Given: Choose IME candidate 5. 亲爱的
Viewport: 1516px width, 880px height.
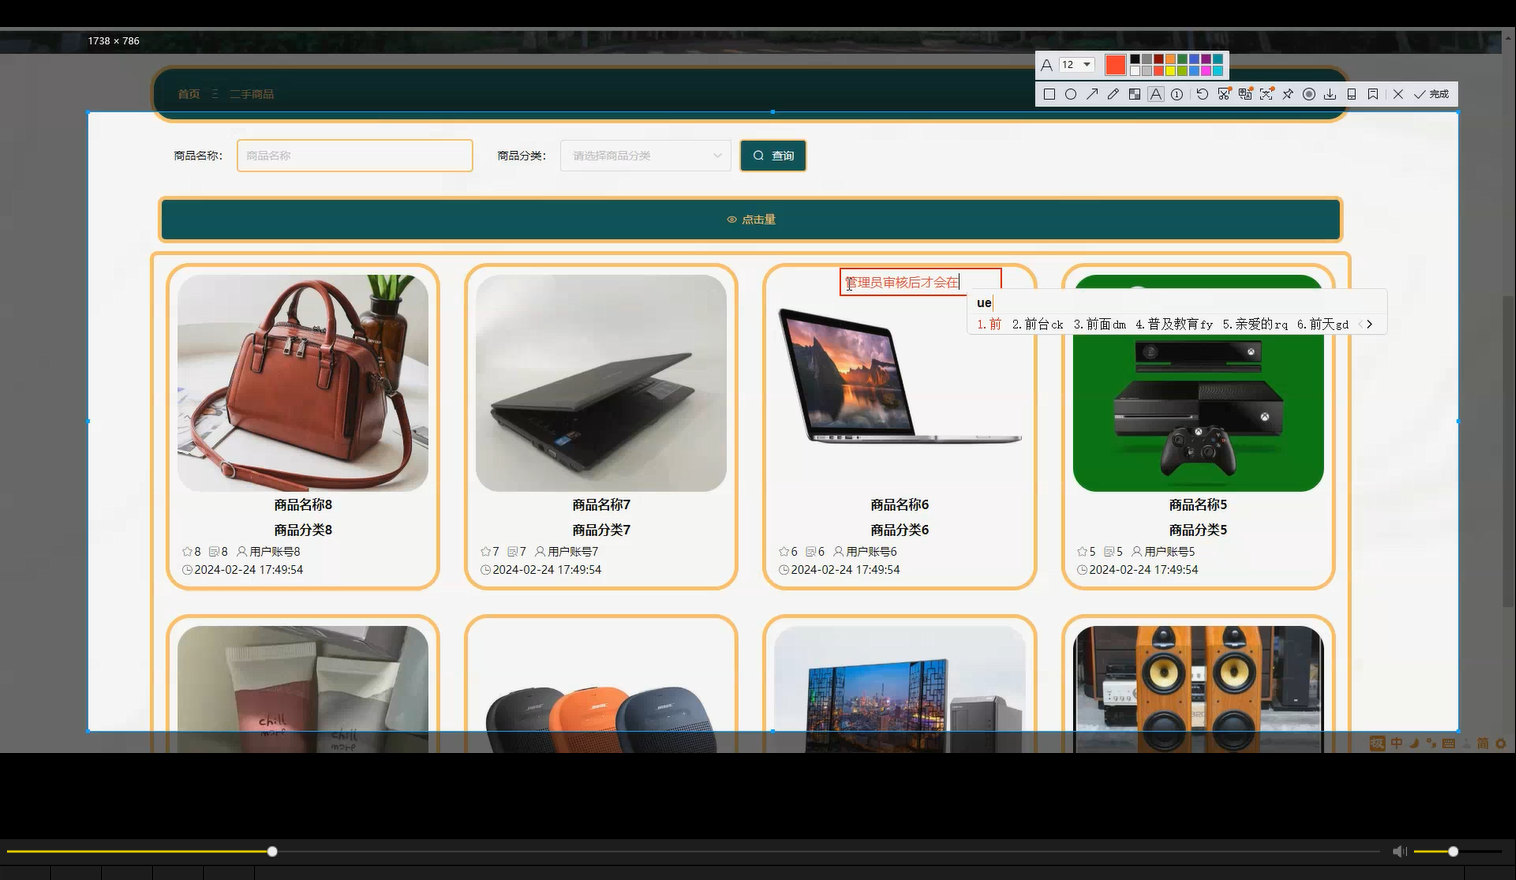Looking at the screenshot, I should pos(1255,324).
